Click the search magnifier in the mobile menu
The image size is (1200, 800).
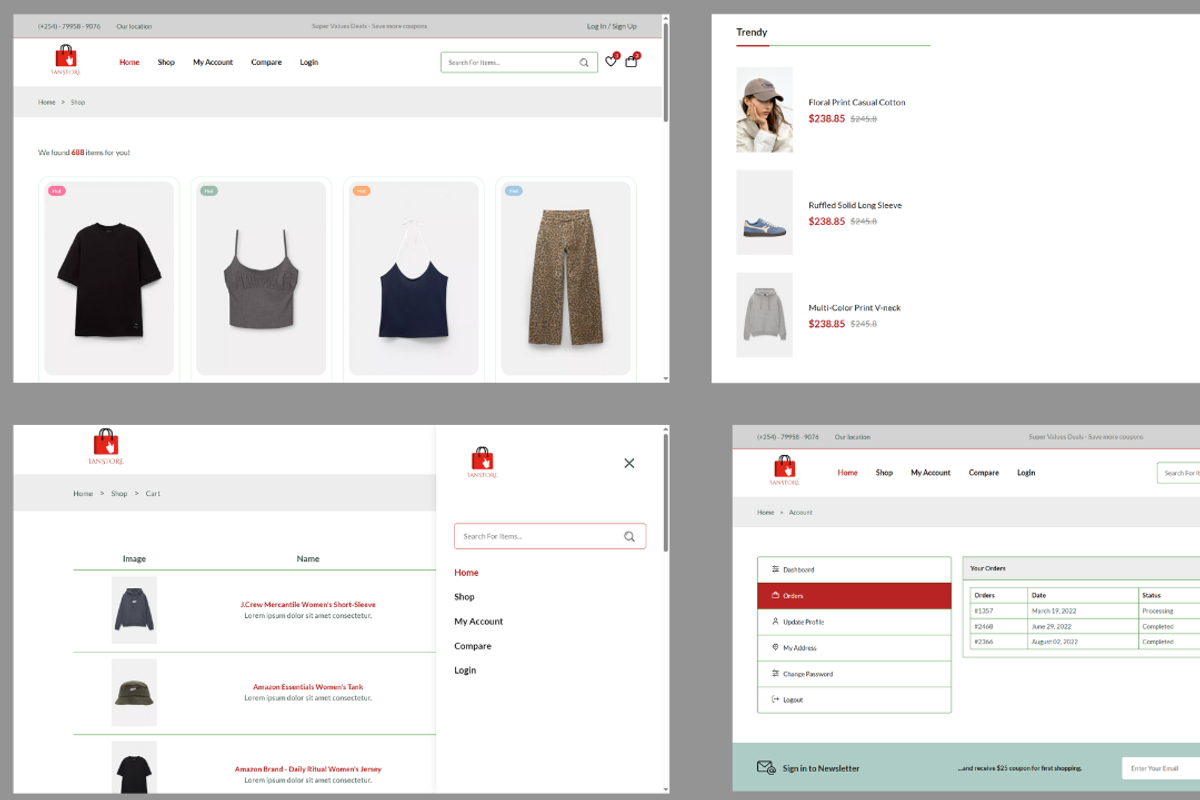pyautogui.click(x=629, y=536)
